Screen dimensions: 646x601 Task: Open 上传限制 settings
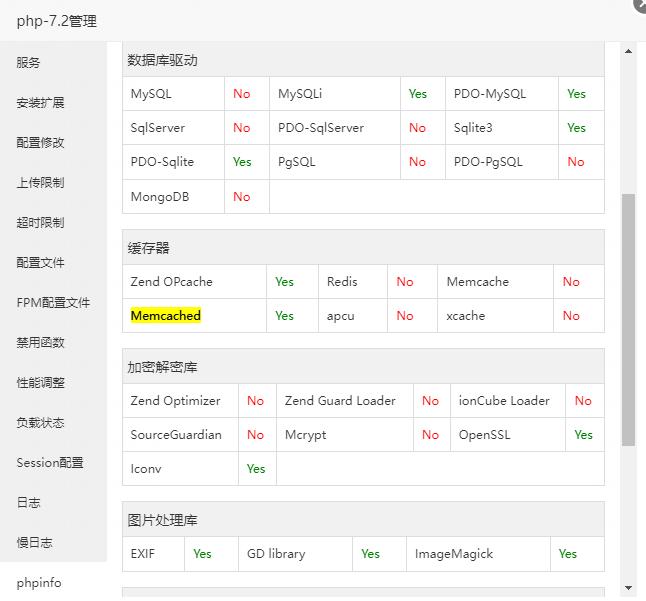click(40, 183)
